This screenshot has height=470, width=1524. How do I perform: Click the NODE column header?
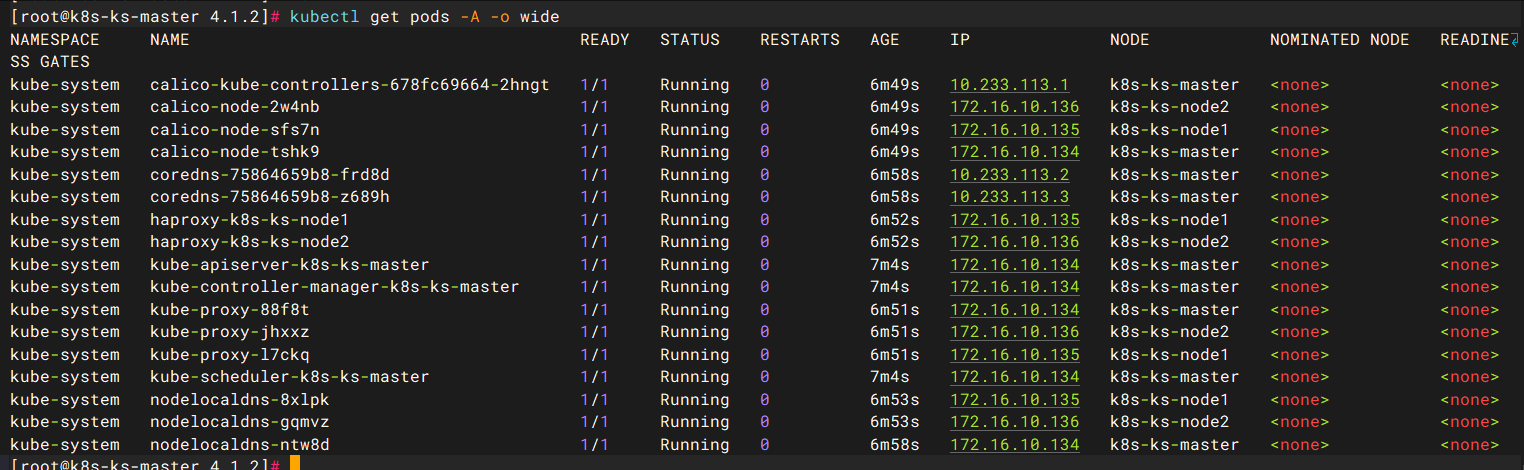1130,40
